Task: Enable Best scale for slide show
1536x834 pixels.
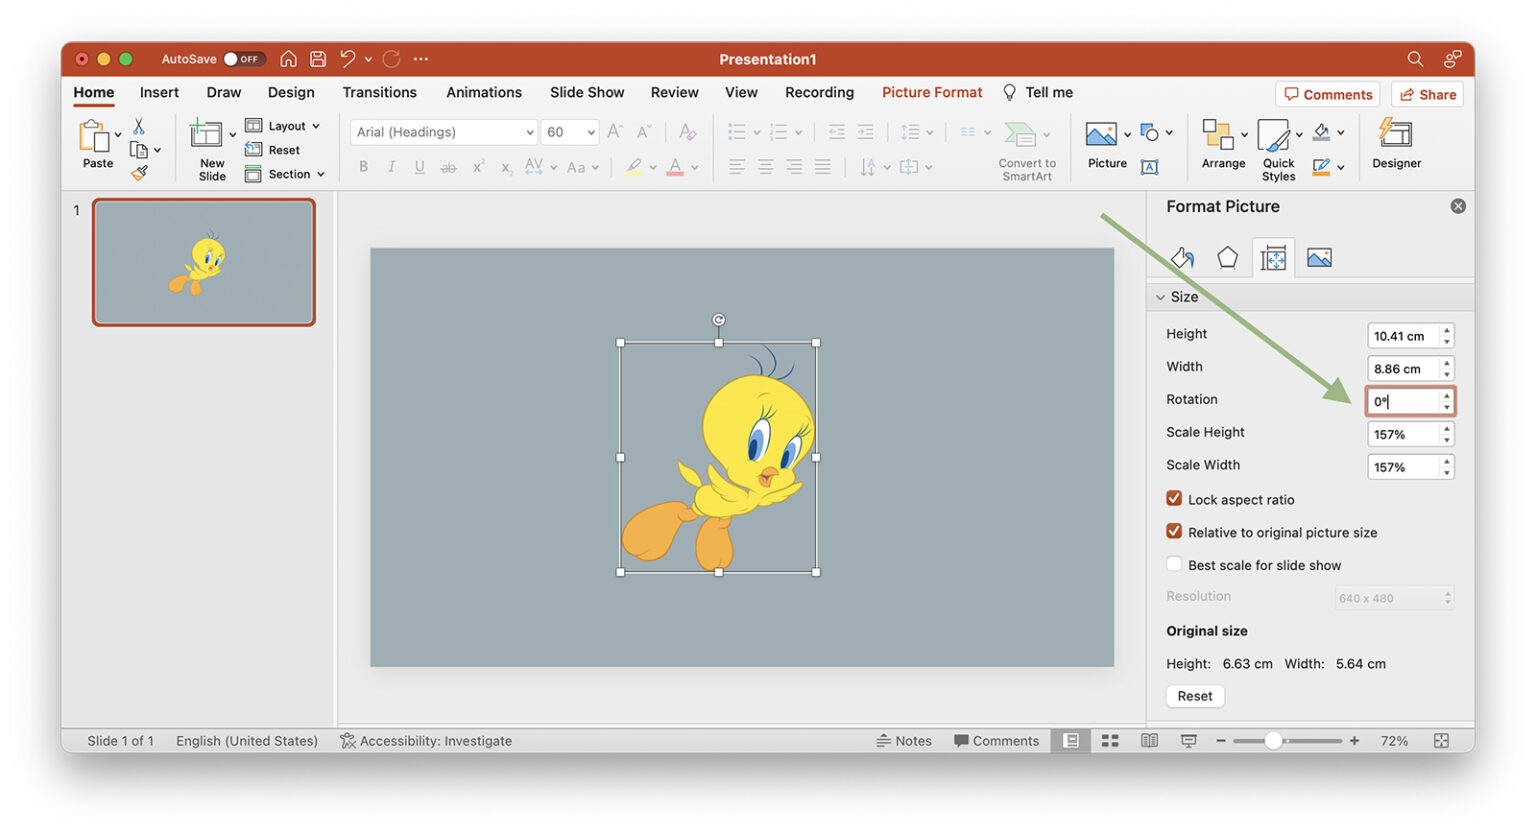Action: click(1174, 564)
